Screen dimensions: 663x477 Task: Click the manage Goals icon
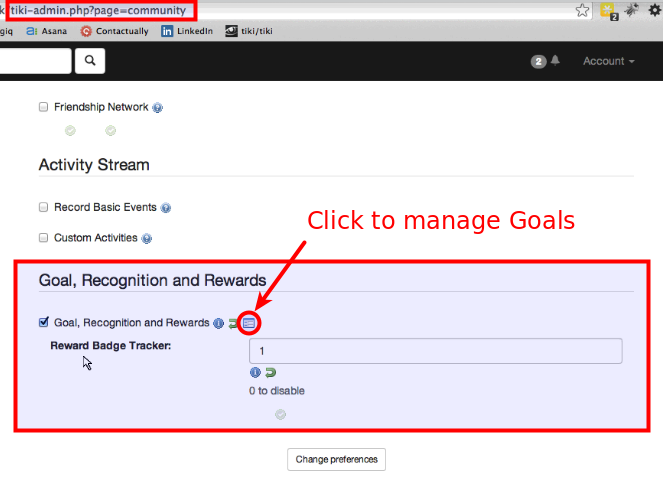tap(249, 323)
